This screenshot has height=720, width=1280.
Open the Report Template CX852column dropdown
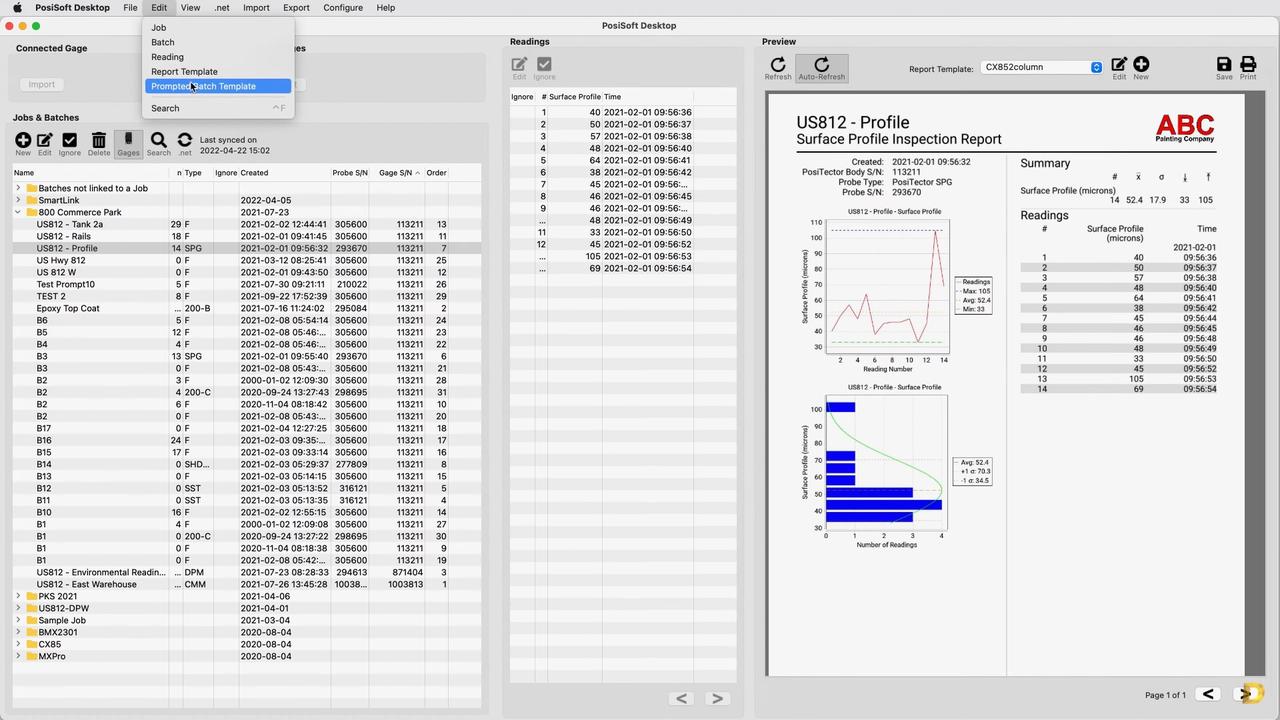pos(1041,67)
